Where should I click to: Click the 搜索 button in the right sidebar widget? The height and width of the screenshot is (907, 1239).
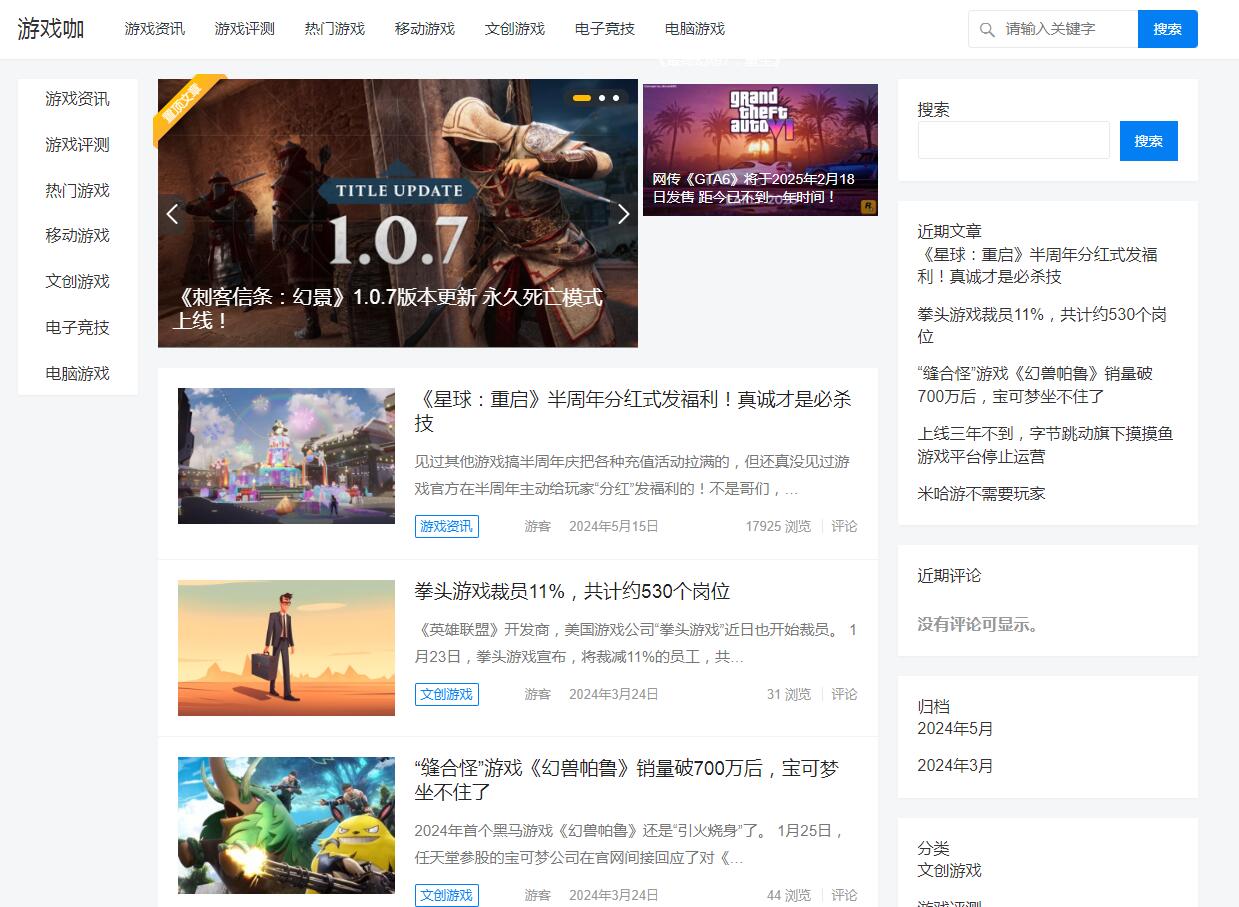point(1149,141)
